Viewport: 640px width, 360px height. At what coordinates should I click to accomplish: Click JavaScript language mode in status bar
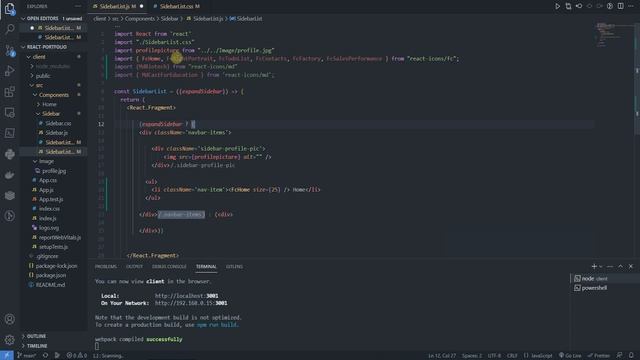(538, 356)
